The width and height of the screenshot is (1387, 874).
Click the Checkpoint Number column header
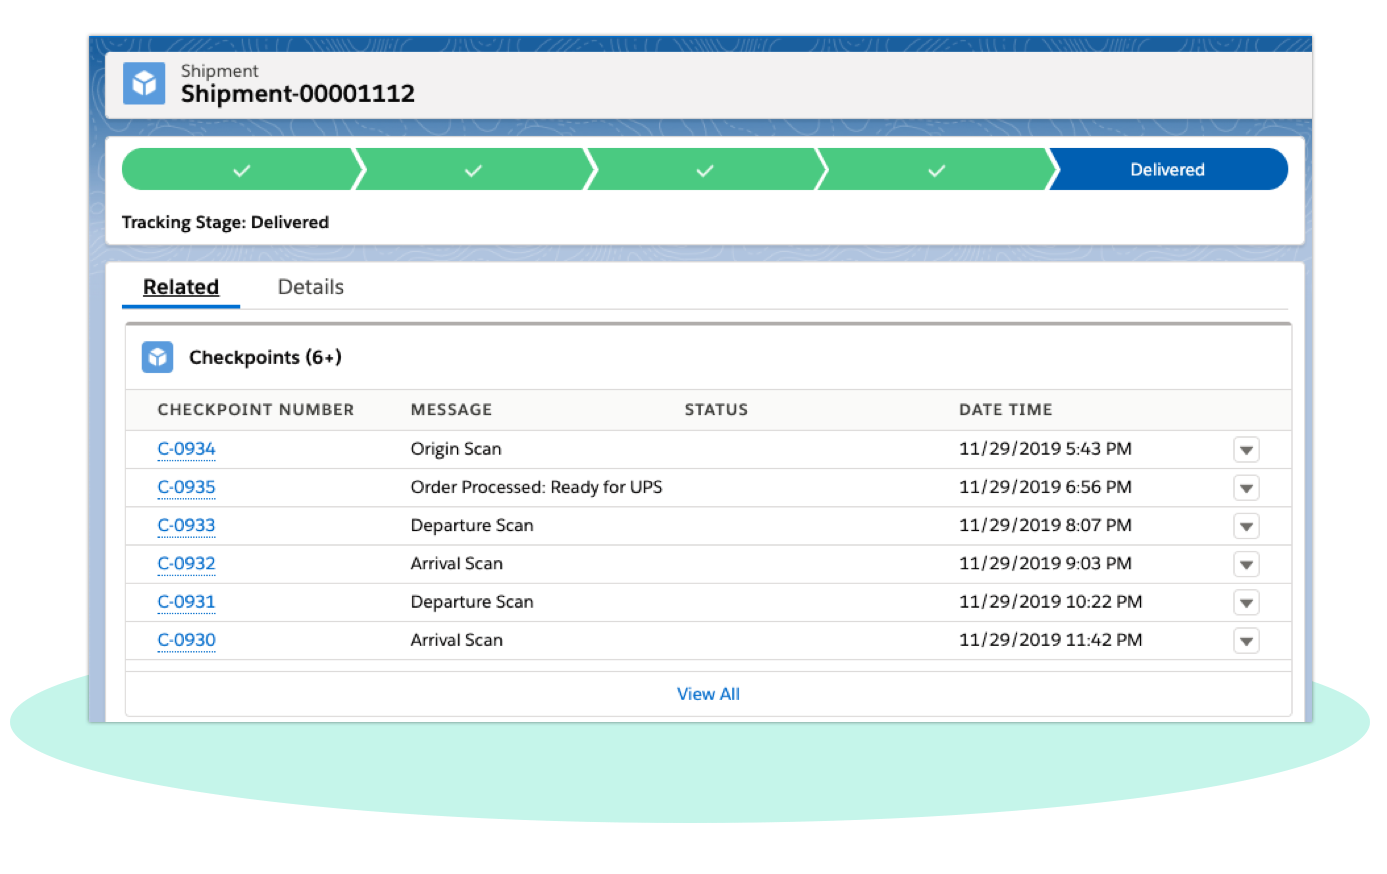(256, 410)
